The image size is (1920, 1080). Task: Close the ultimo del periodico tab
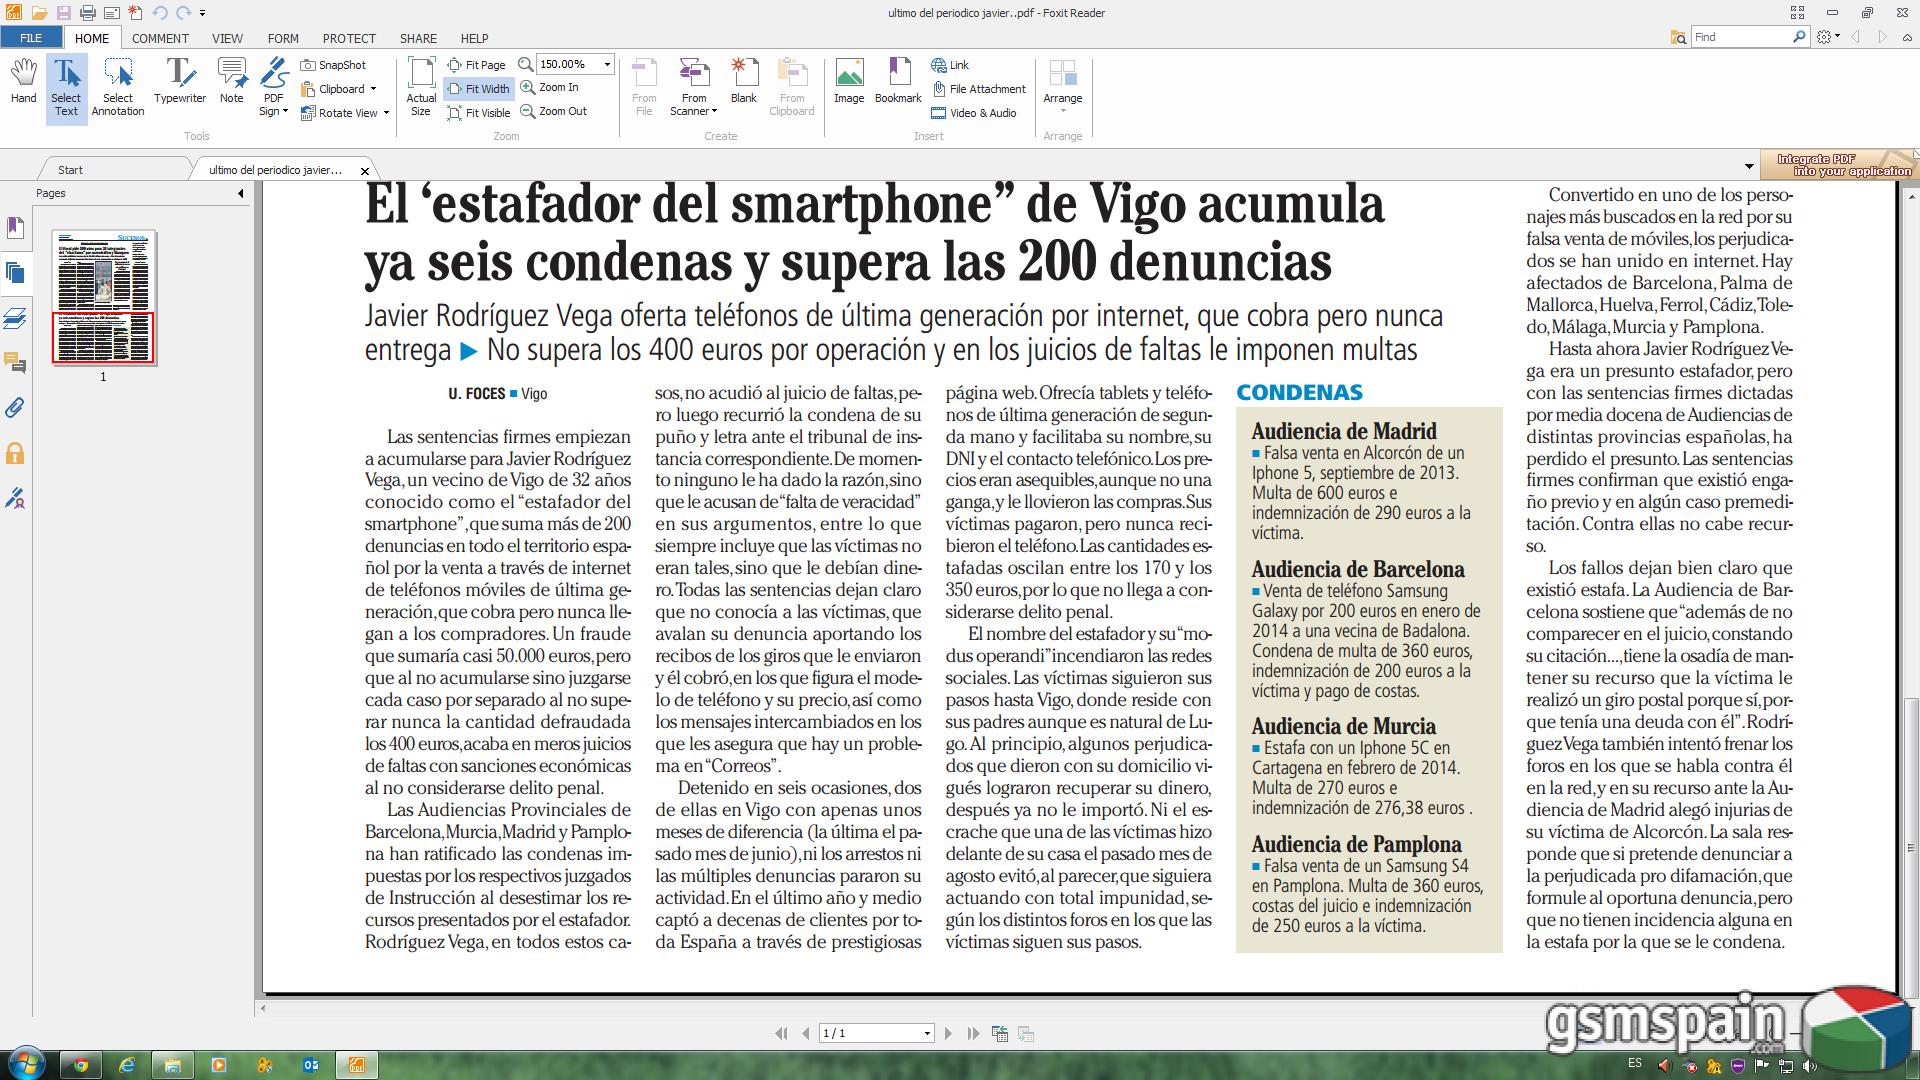click(365, 171)
